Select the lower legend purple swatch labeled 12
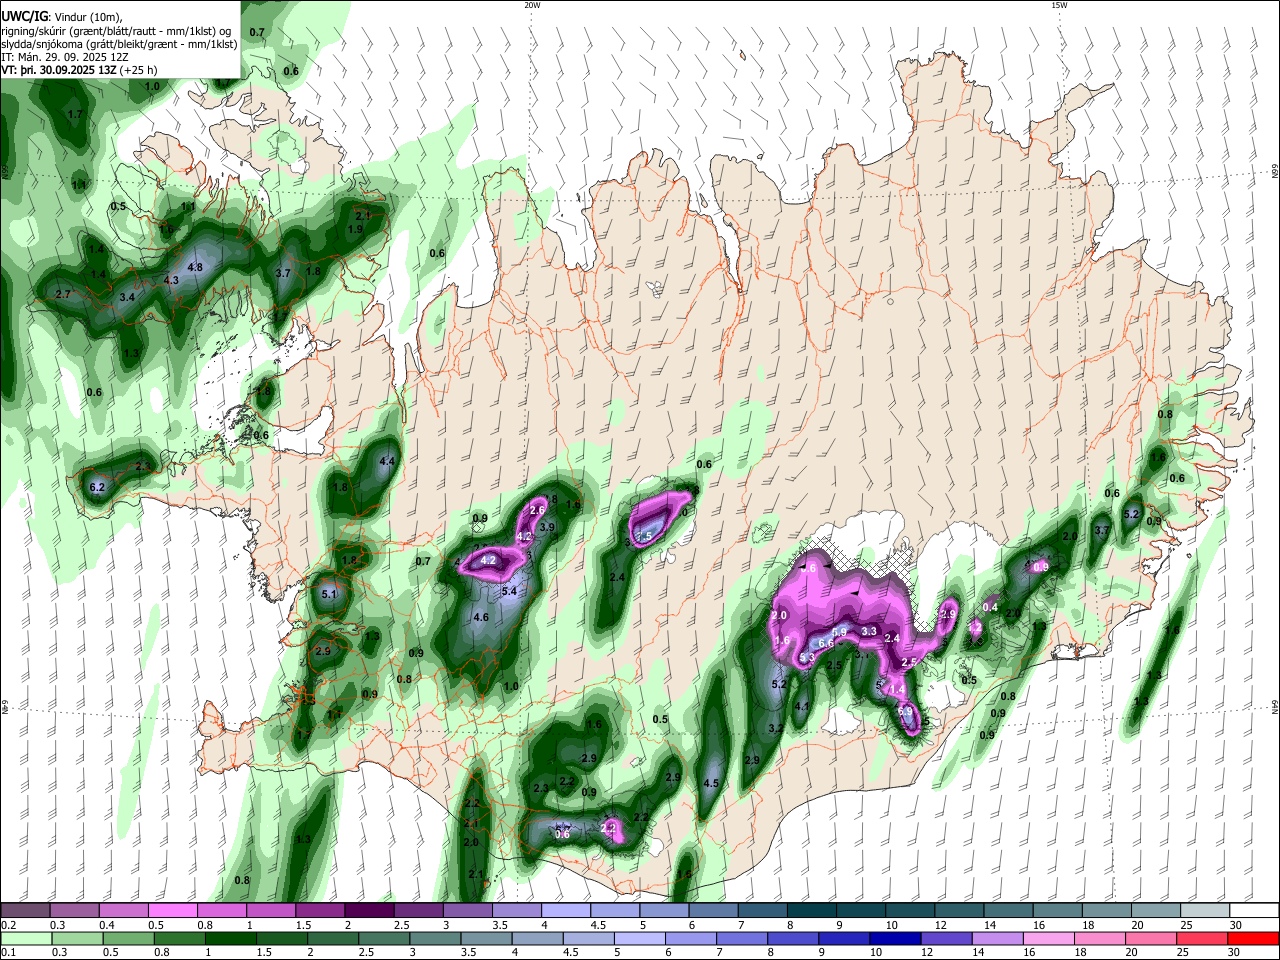The width and height of the screenshot is (1280, 960). 946,939
